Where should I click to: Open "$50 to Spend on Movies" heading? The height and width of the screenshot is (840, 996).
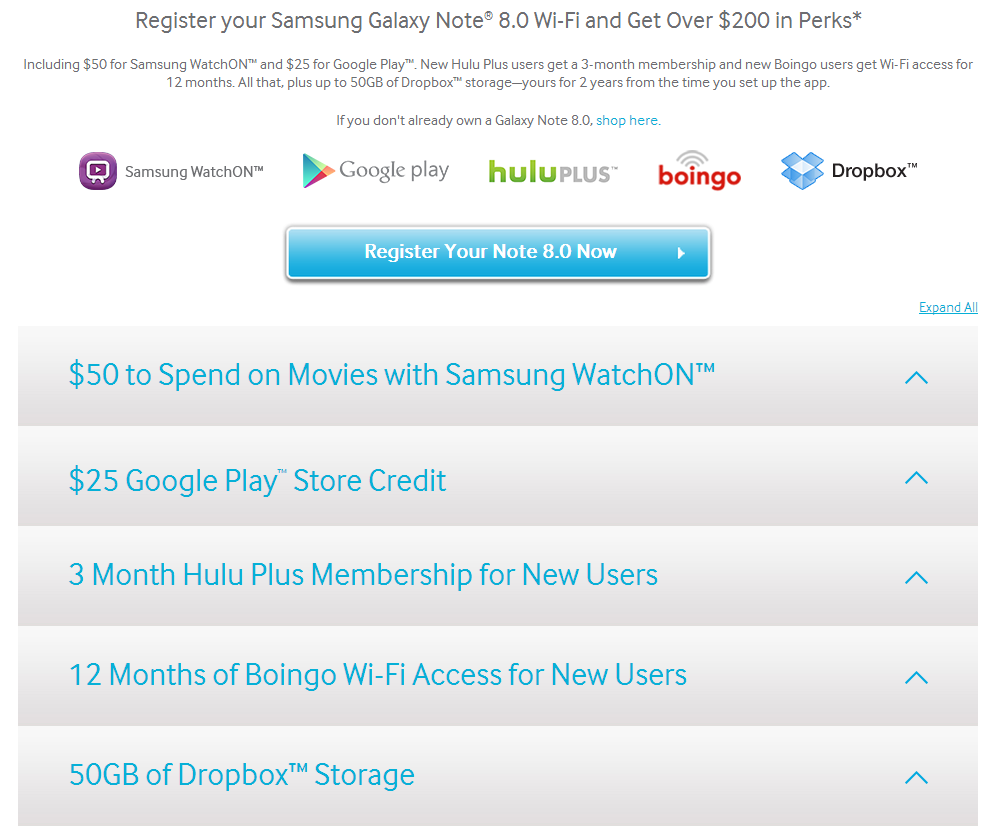[391, 375]
